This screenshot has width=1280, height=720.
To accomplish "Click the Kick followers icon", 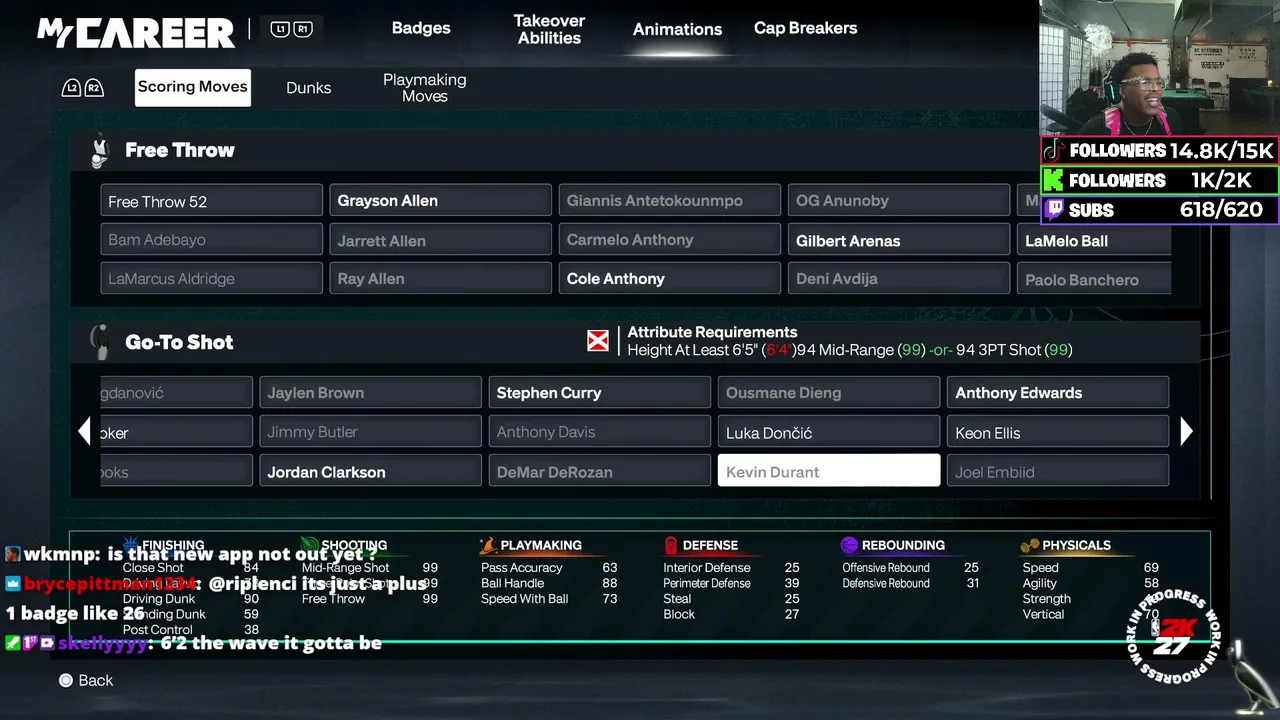I will pos(1052,180).
